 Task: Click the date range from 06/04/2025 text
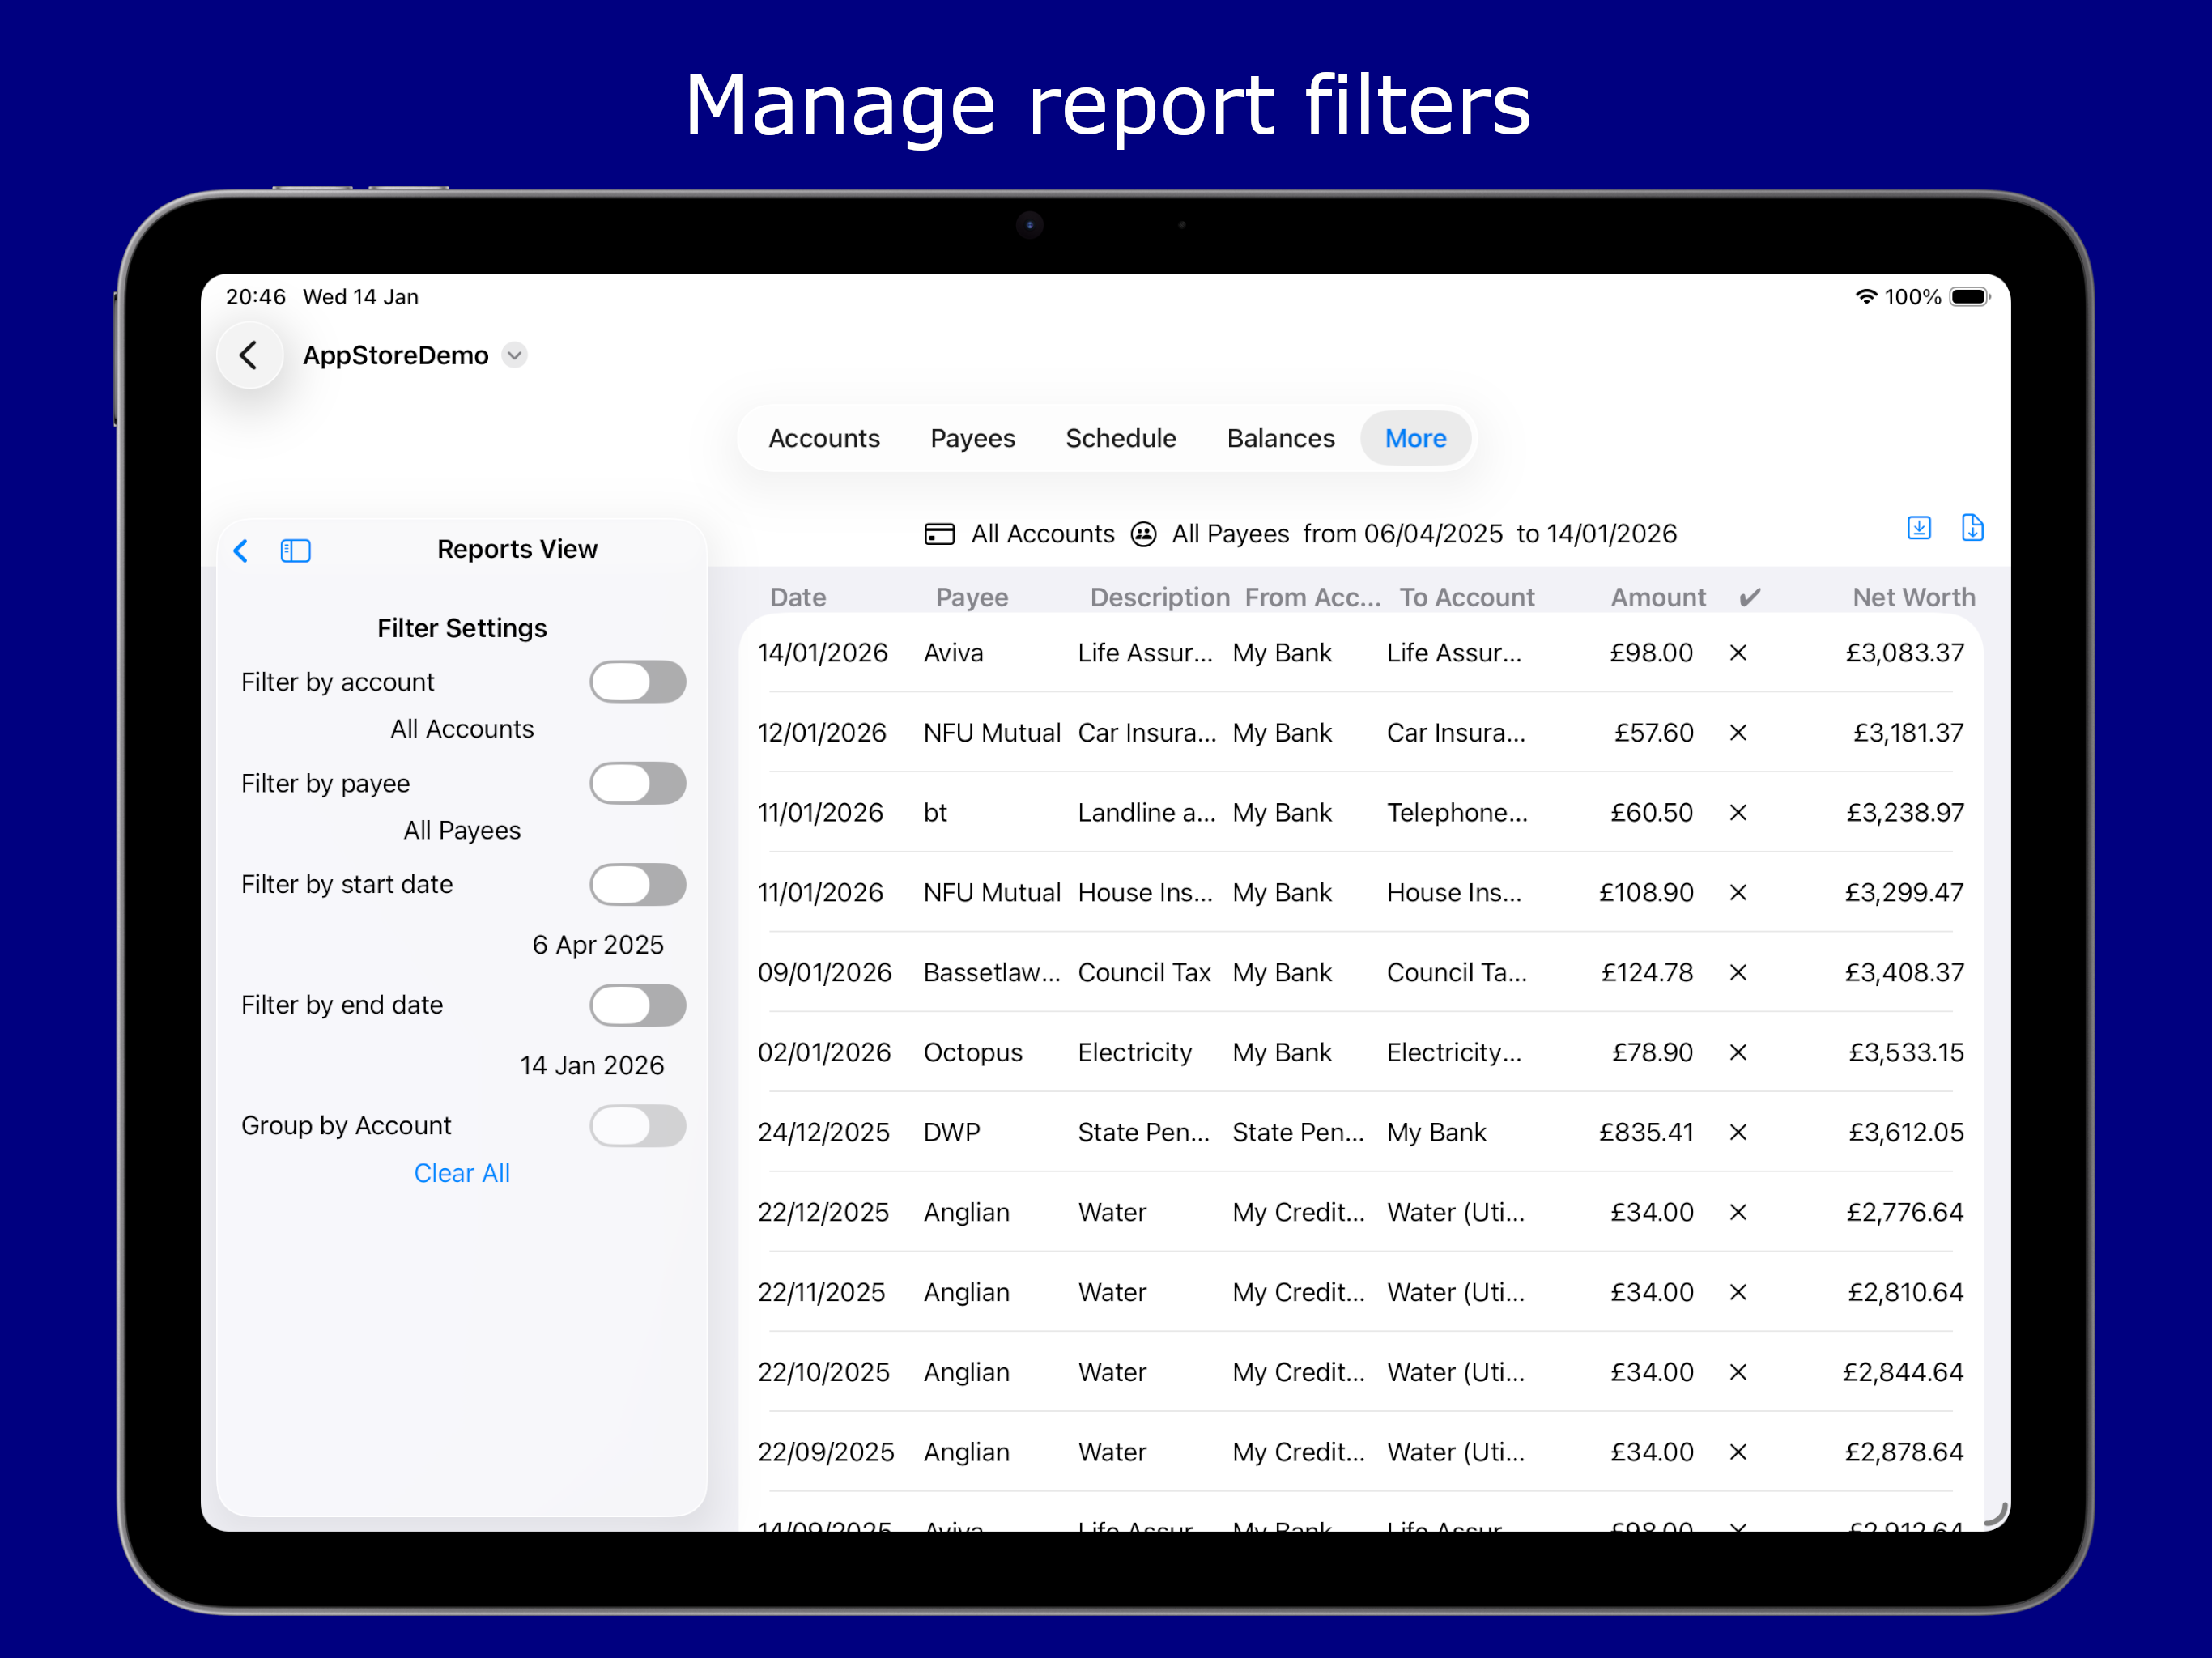coord(1402,534)
